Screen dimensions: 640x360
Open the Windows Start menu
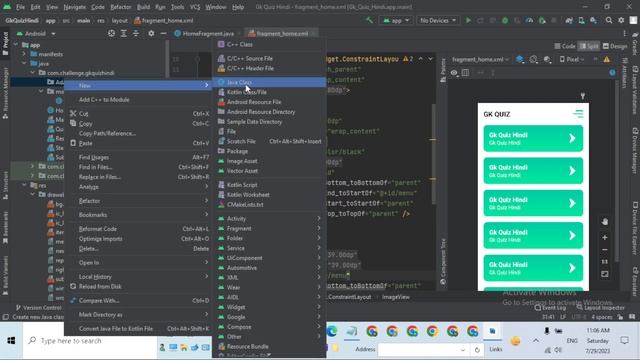(11, 340)
